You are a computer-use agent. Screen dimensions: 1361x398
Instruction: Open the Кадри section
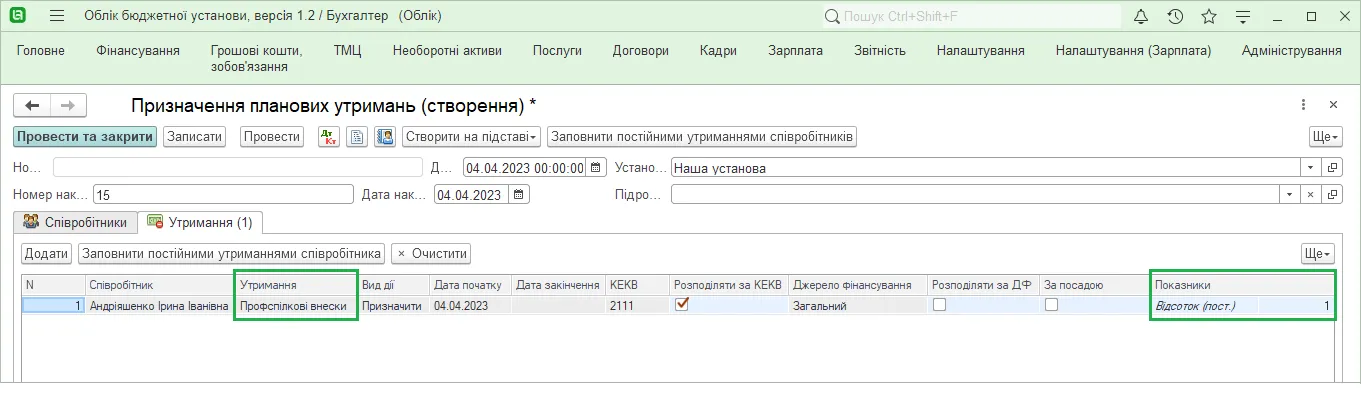pyautogui.click(x=718, y=51)
